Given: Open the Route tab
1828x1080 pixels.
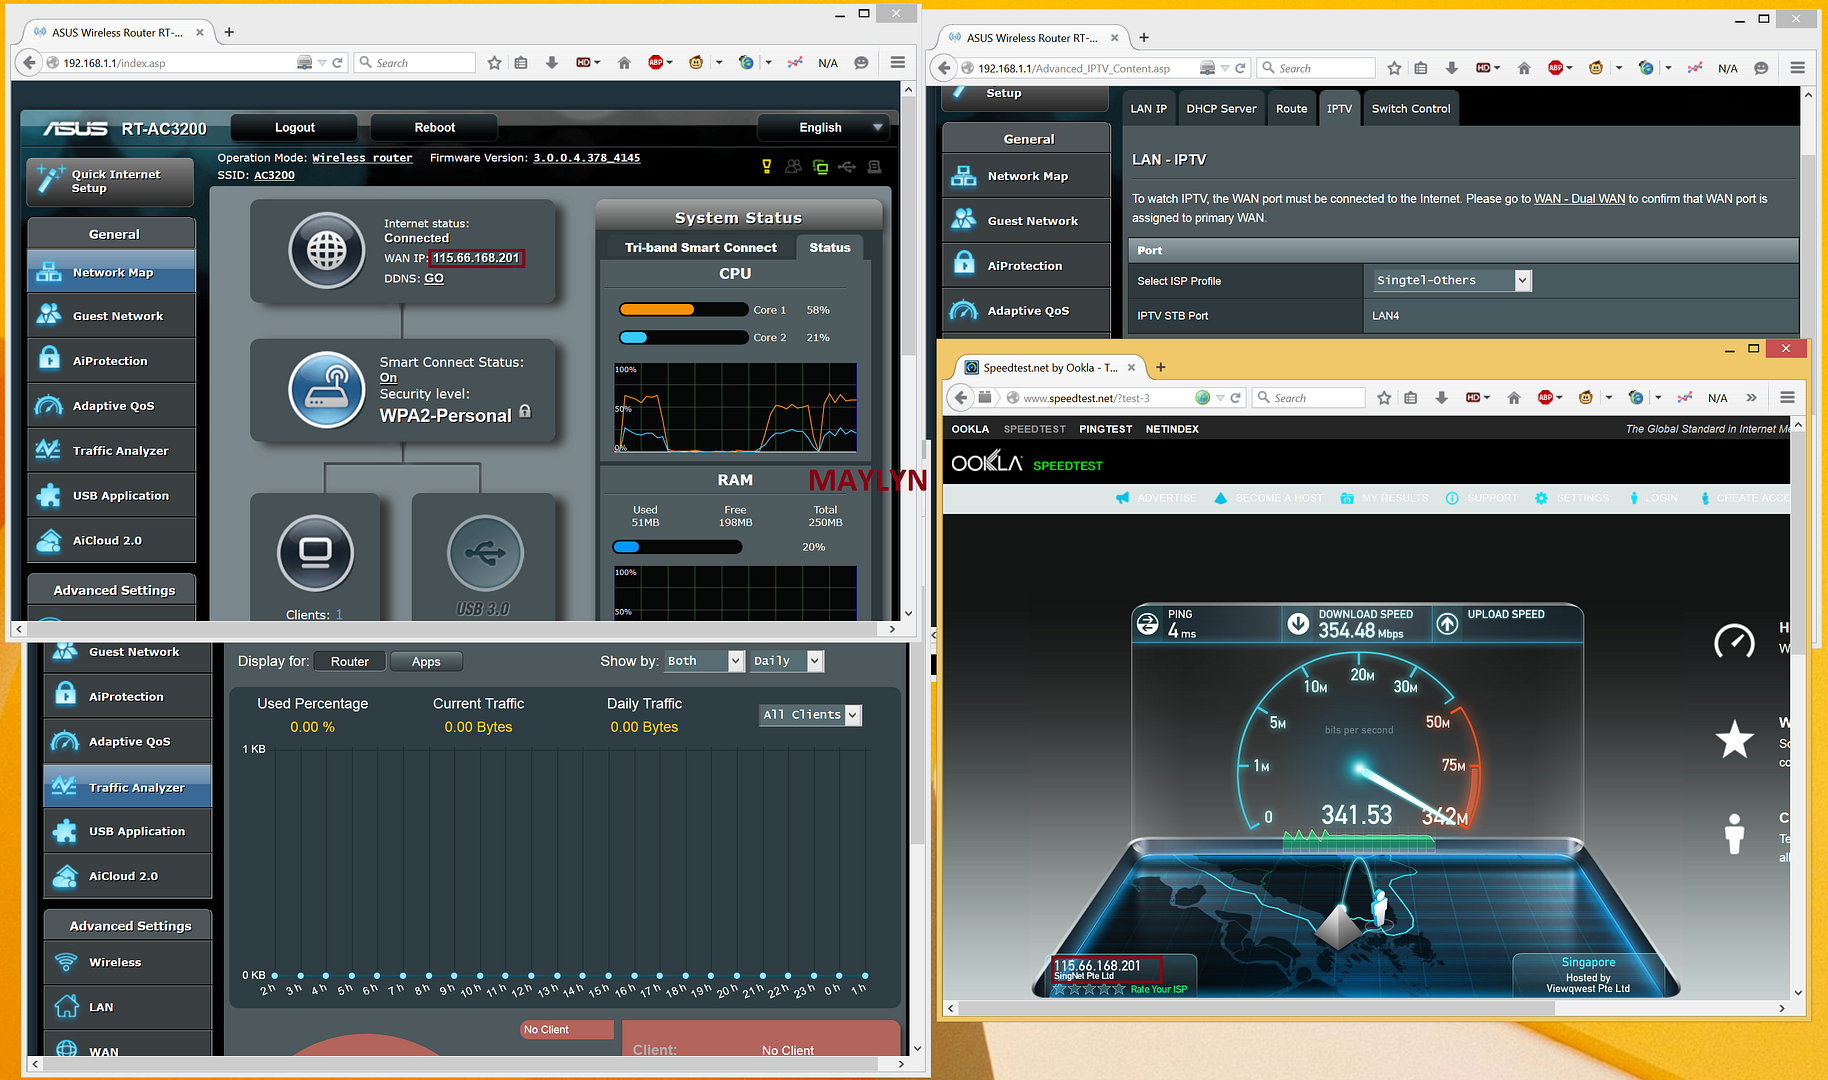Looking at the screenshot, I should click(1291, 108).
